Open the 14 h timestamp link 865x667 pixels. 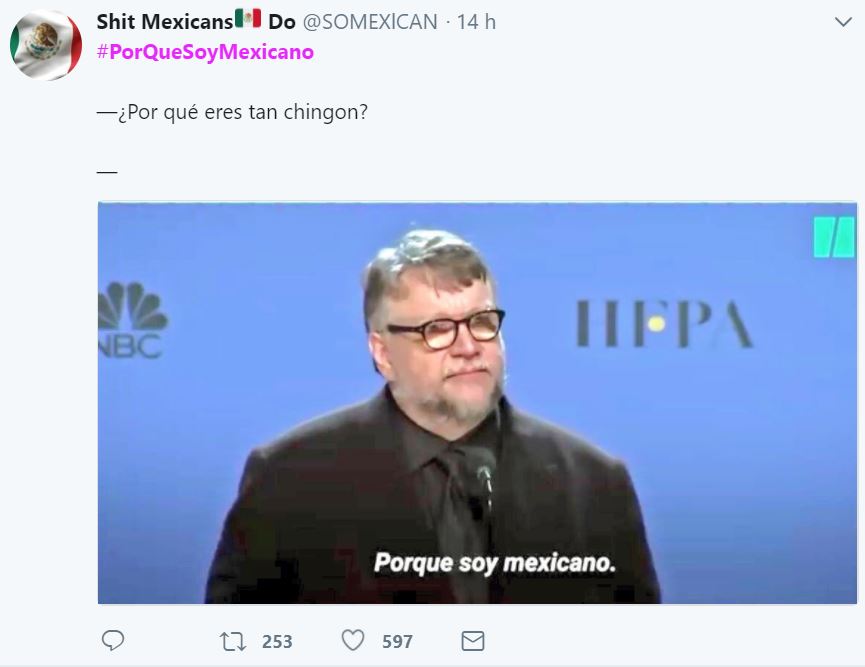tap(476, 22)
